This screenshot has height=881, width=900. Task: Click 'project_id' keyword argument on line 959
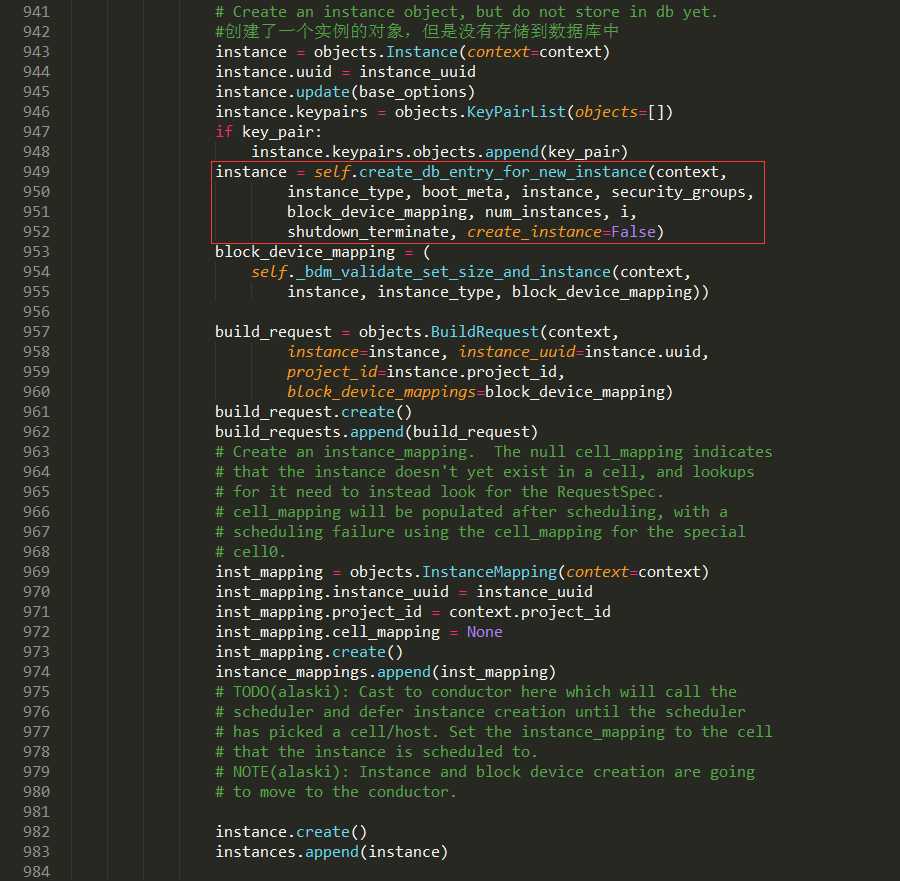pyautogui.click(x=332, y=372)
